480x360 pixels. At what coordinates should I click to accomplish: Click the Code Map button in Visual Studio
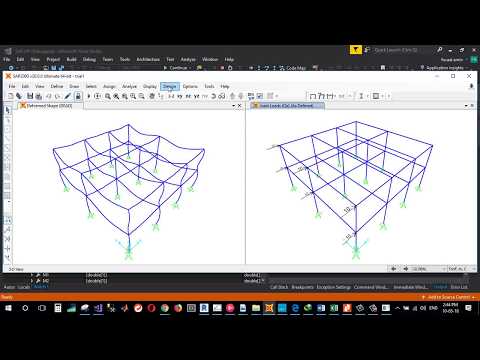[x=293, y=68]
